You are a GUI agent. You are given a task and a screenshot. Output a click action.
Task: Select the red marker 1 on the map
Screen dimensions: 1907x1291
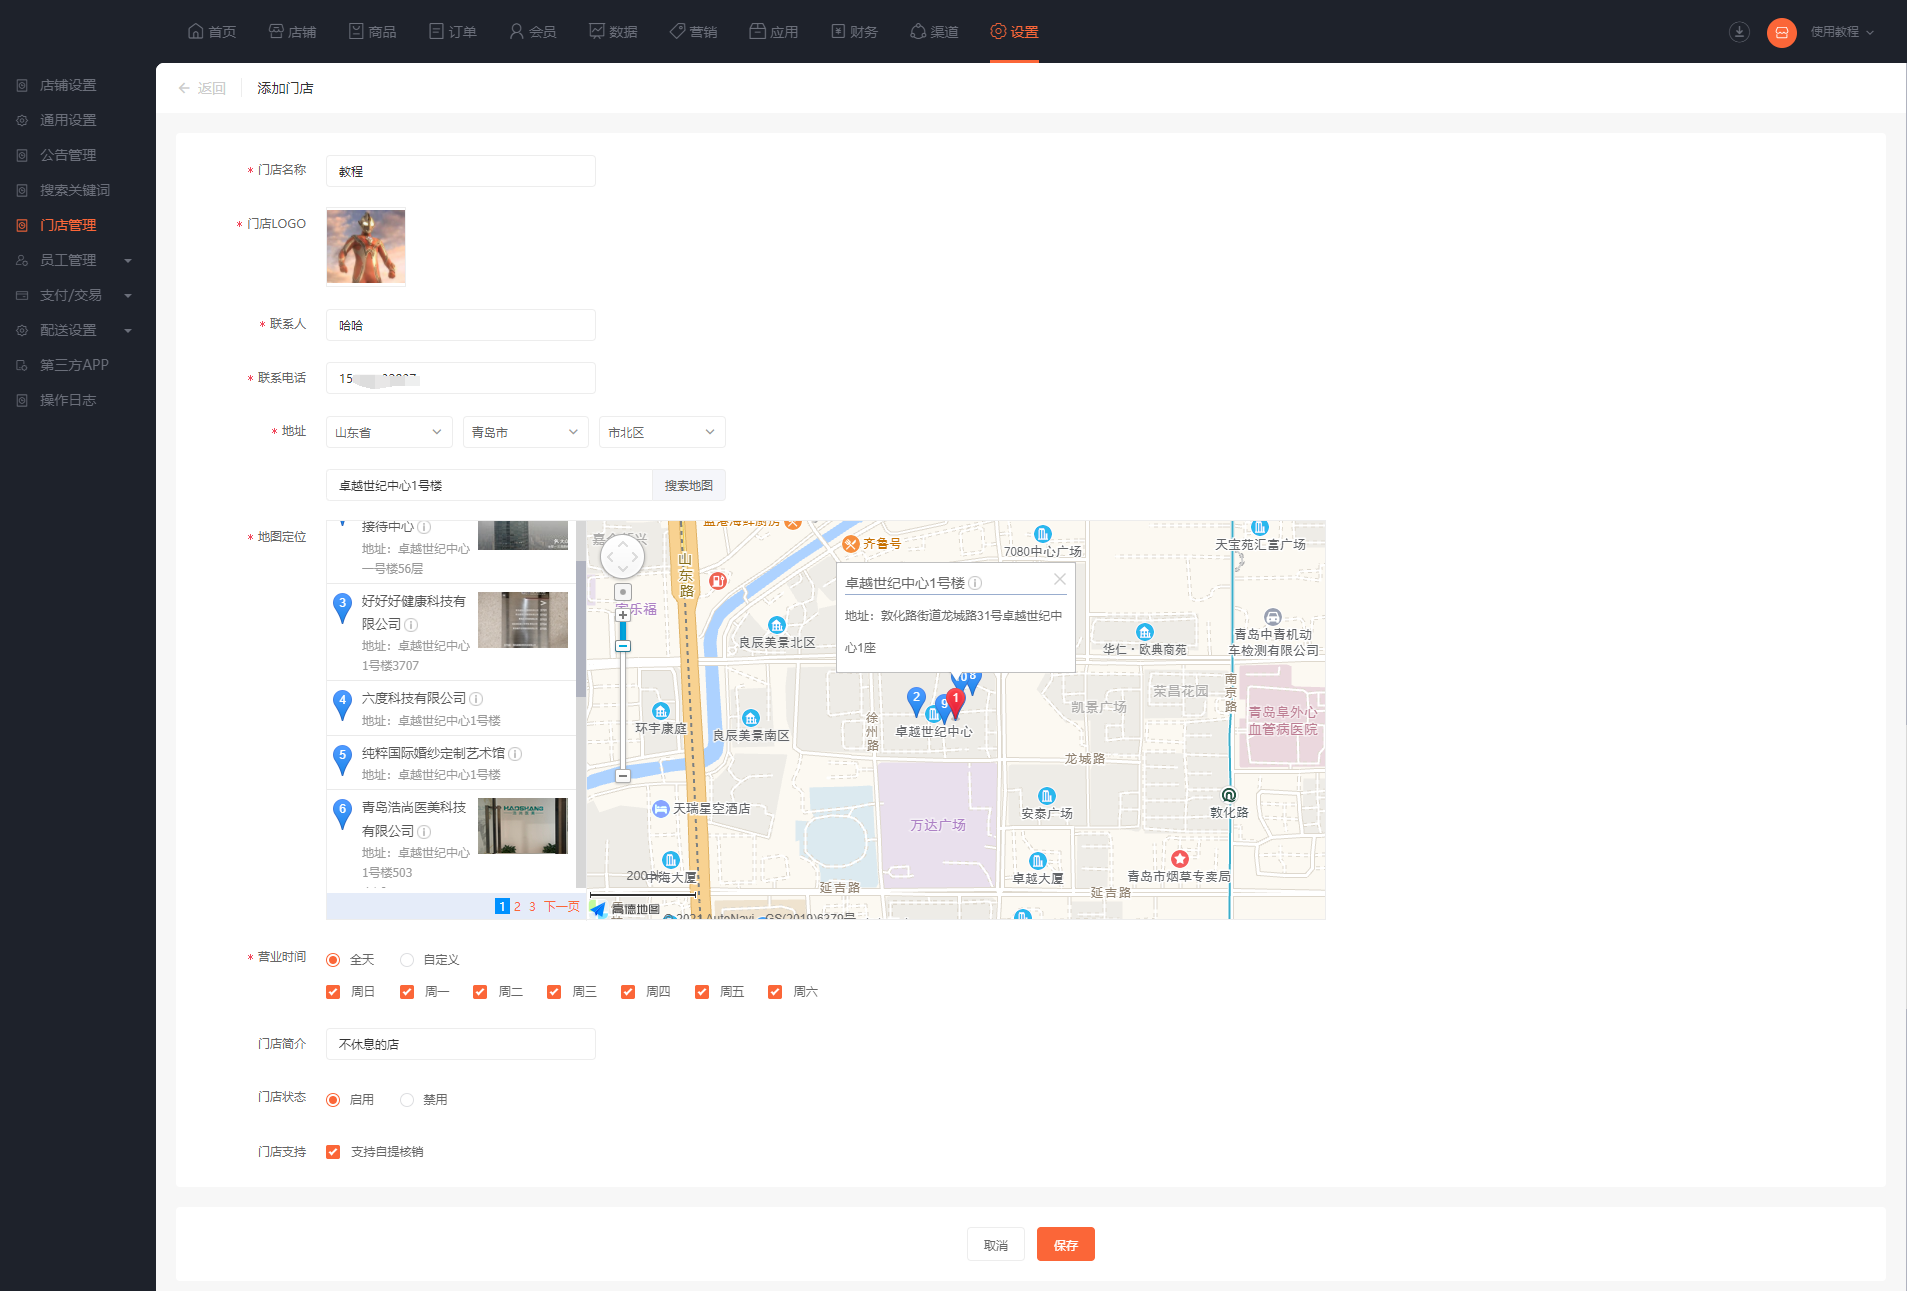pyautogui.click(x=955, y=701)
